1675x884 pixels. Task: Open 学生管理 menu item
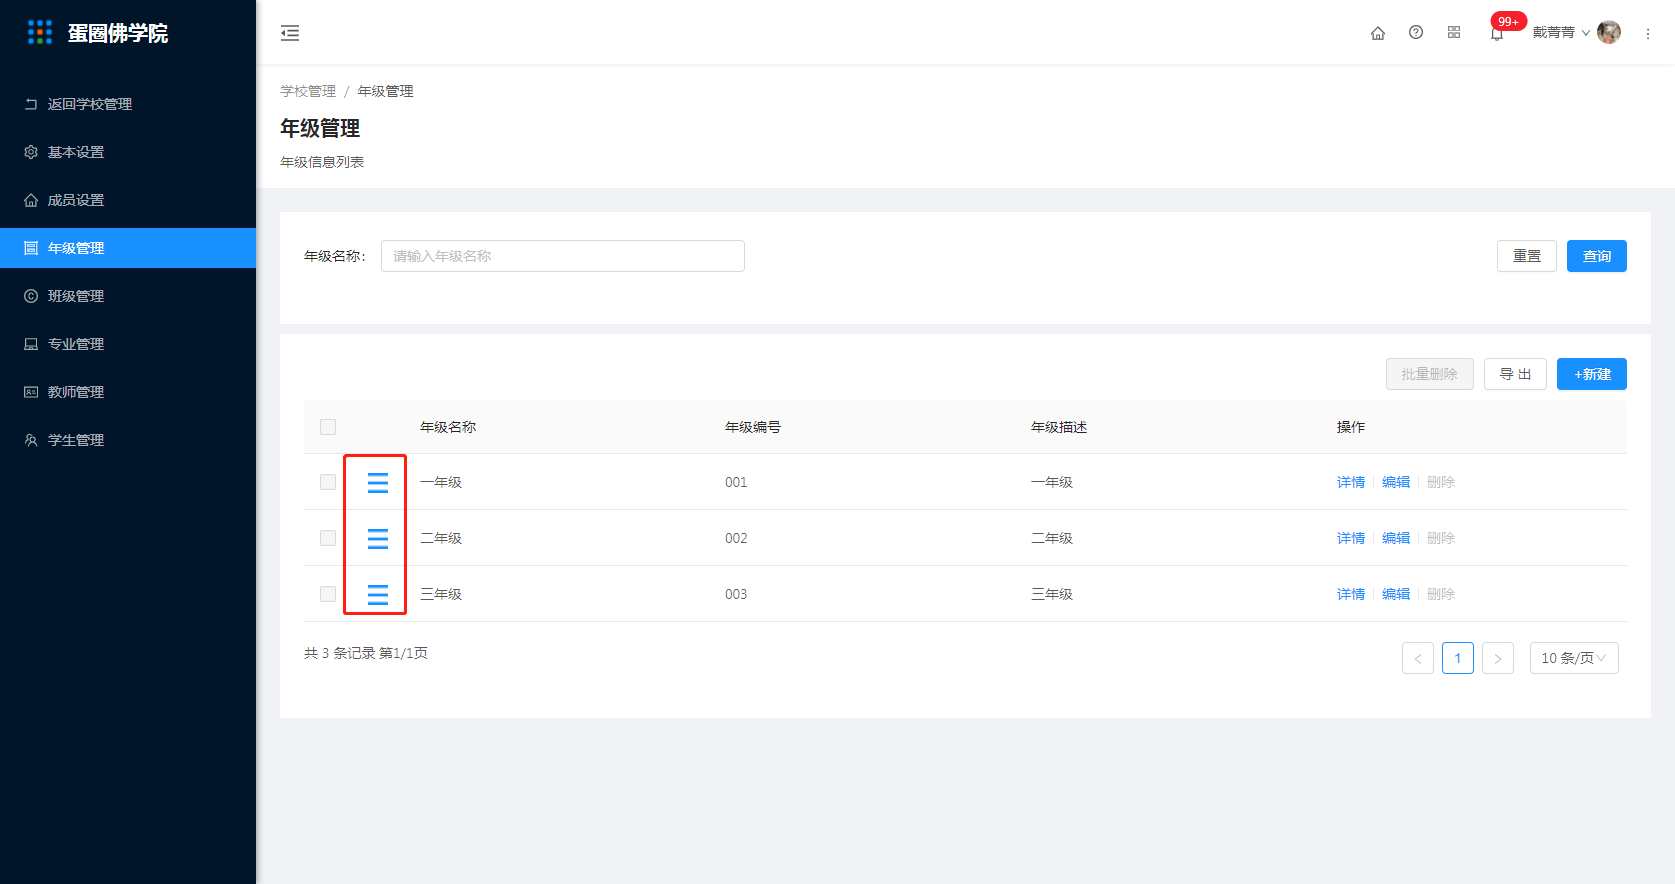click(x=128, y=440)
